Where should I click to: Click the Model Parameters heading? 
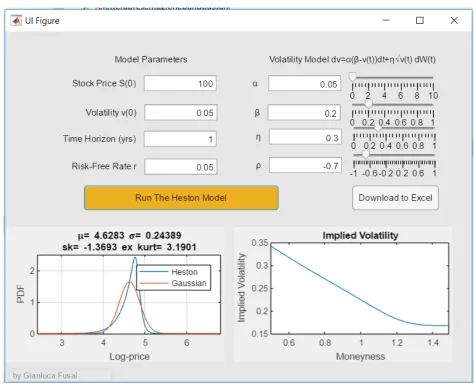[x=151, y=59]
